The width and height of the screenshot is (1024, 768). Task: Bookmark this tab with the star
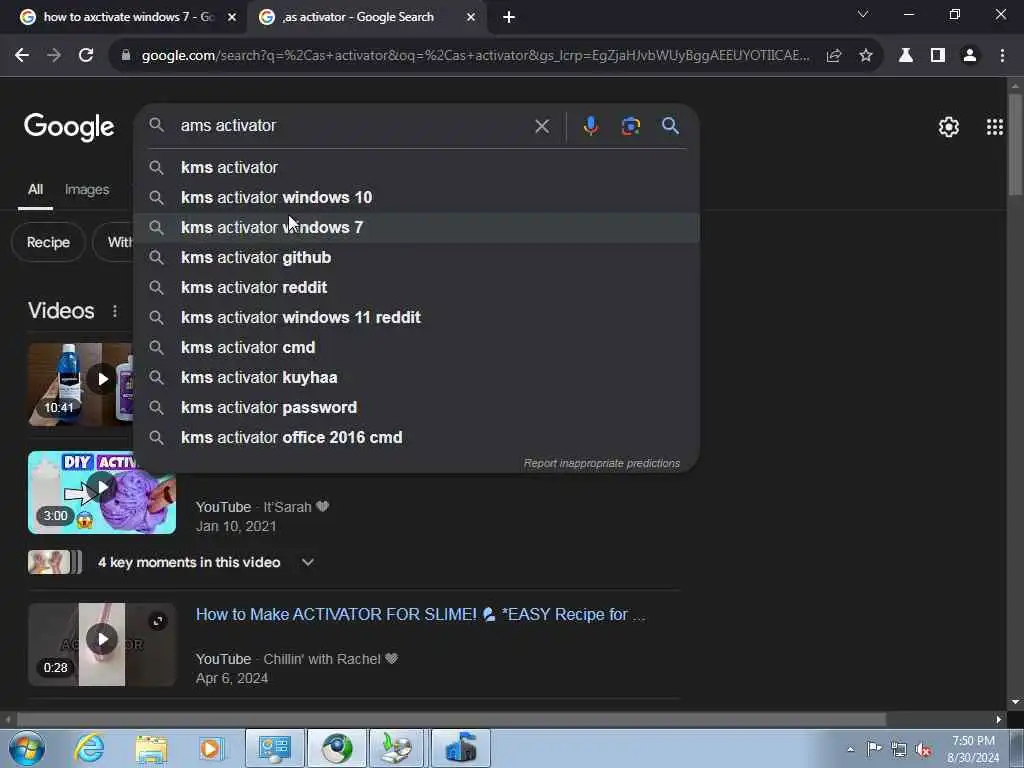point(866,56)
